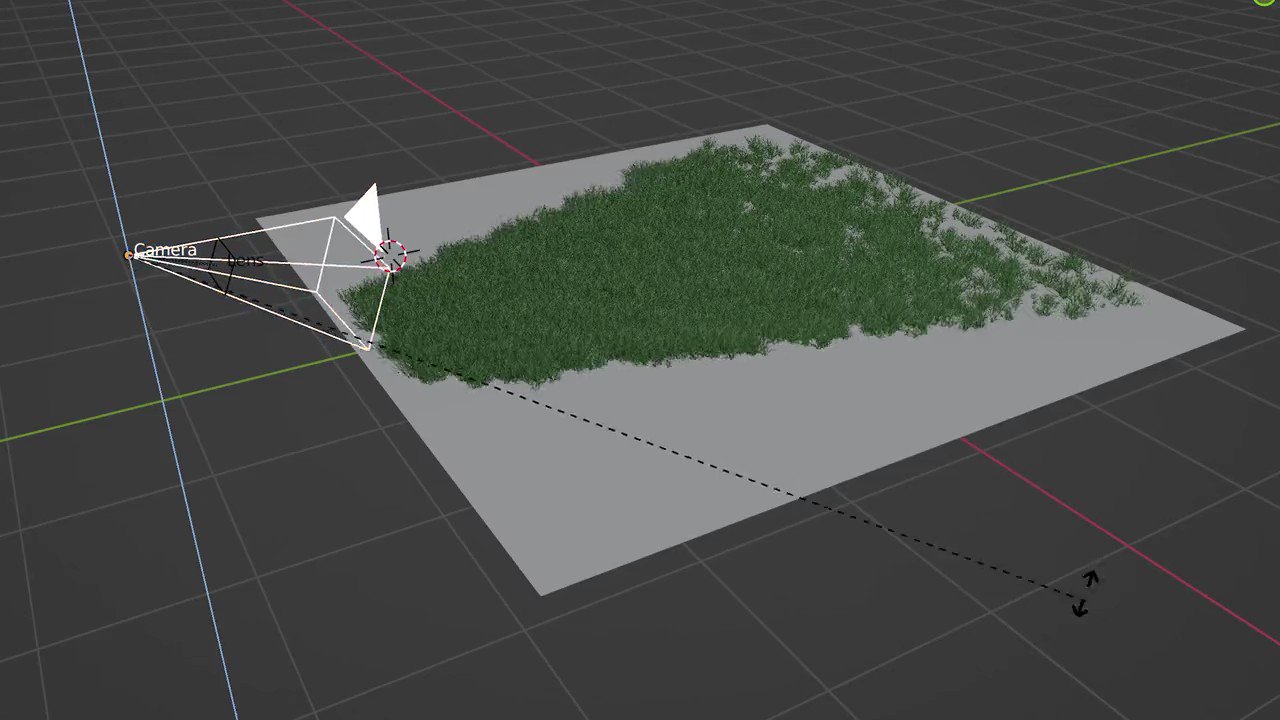Select the camera origin point dot
The width and height of the screenshot is (1280, 720).
pyautogui.click(x=129, y=256)
